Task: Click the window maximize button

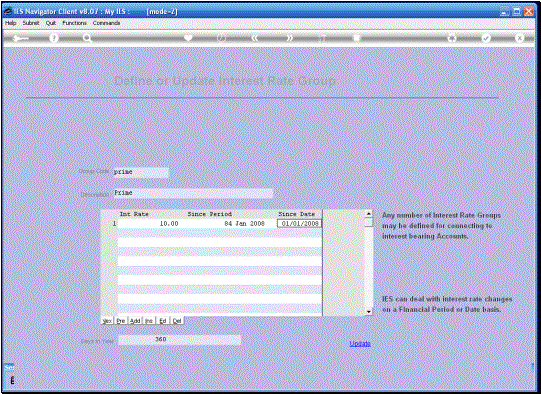Action: tap(517, 12)
